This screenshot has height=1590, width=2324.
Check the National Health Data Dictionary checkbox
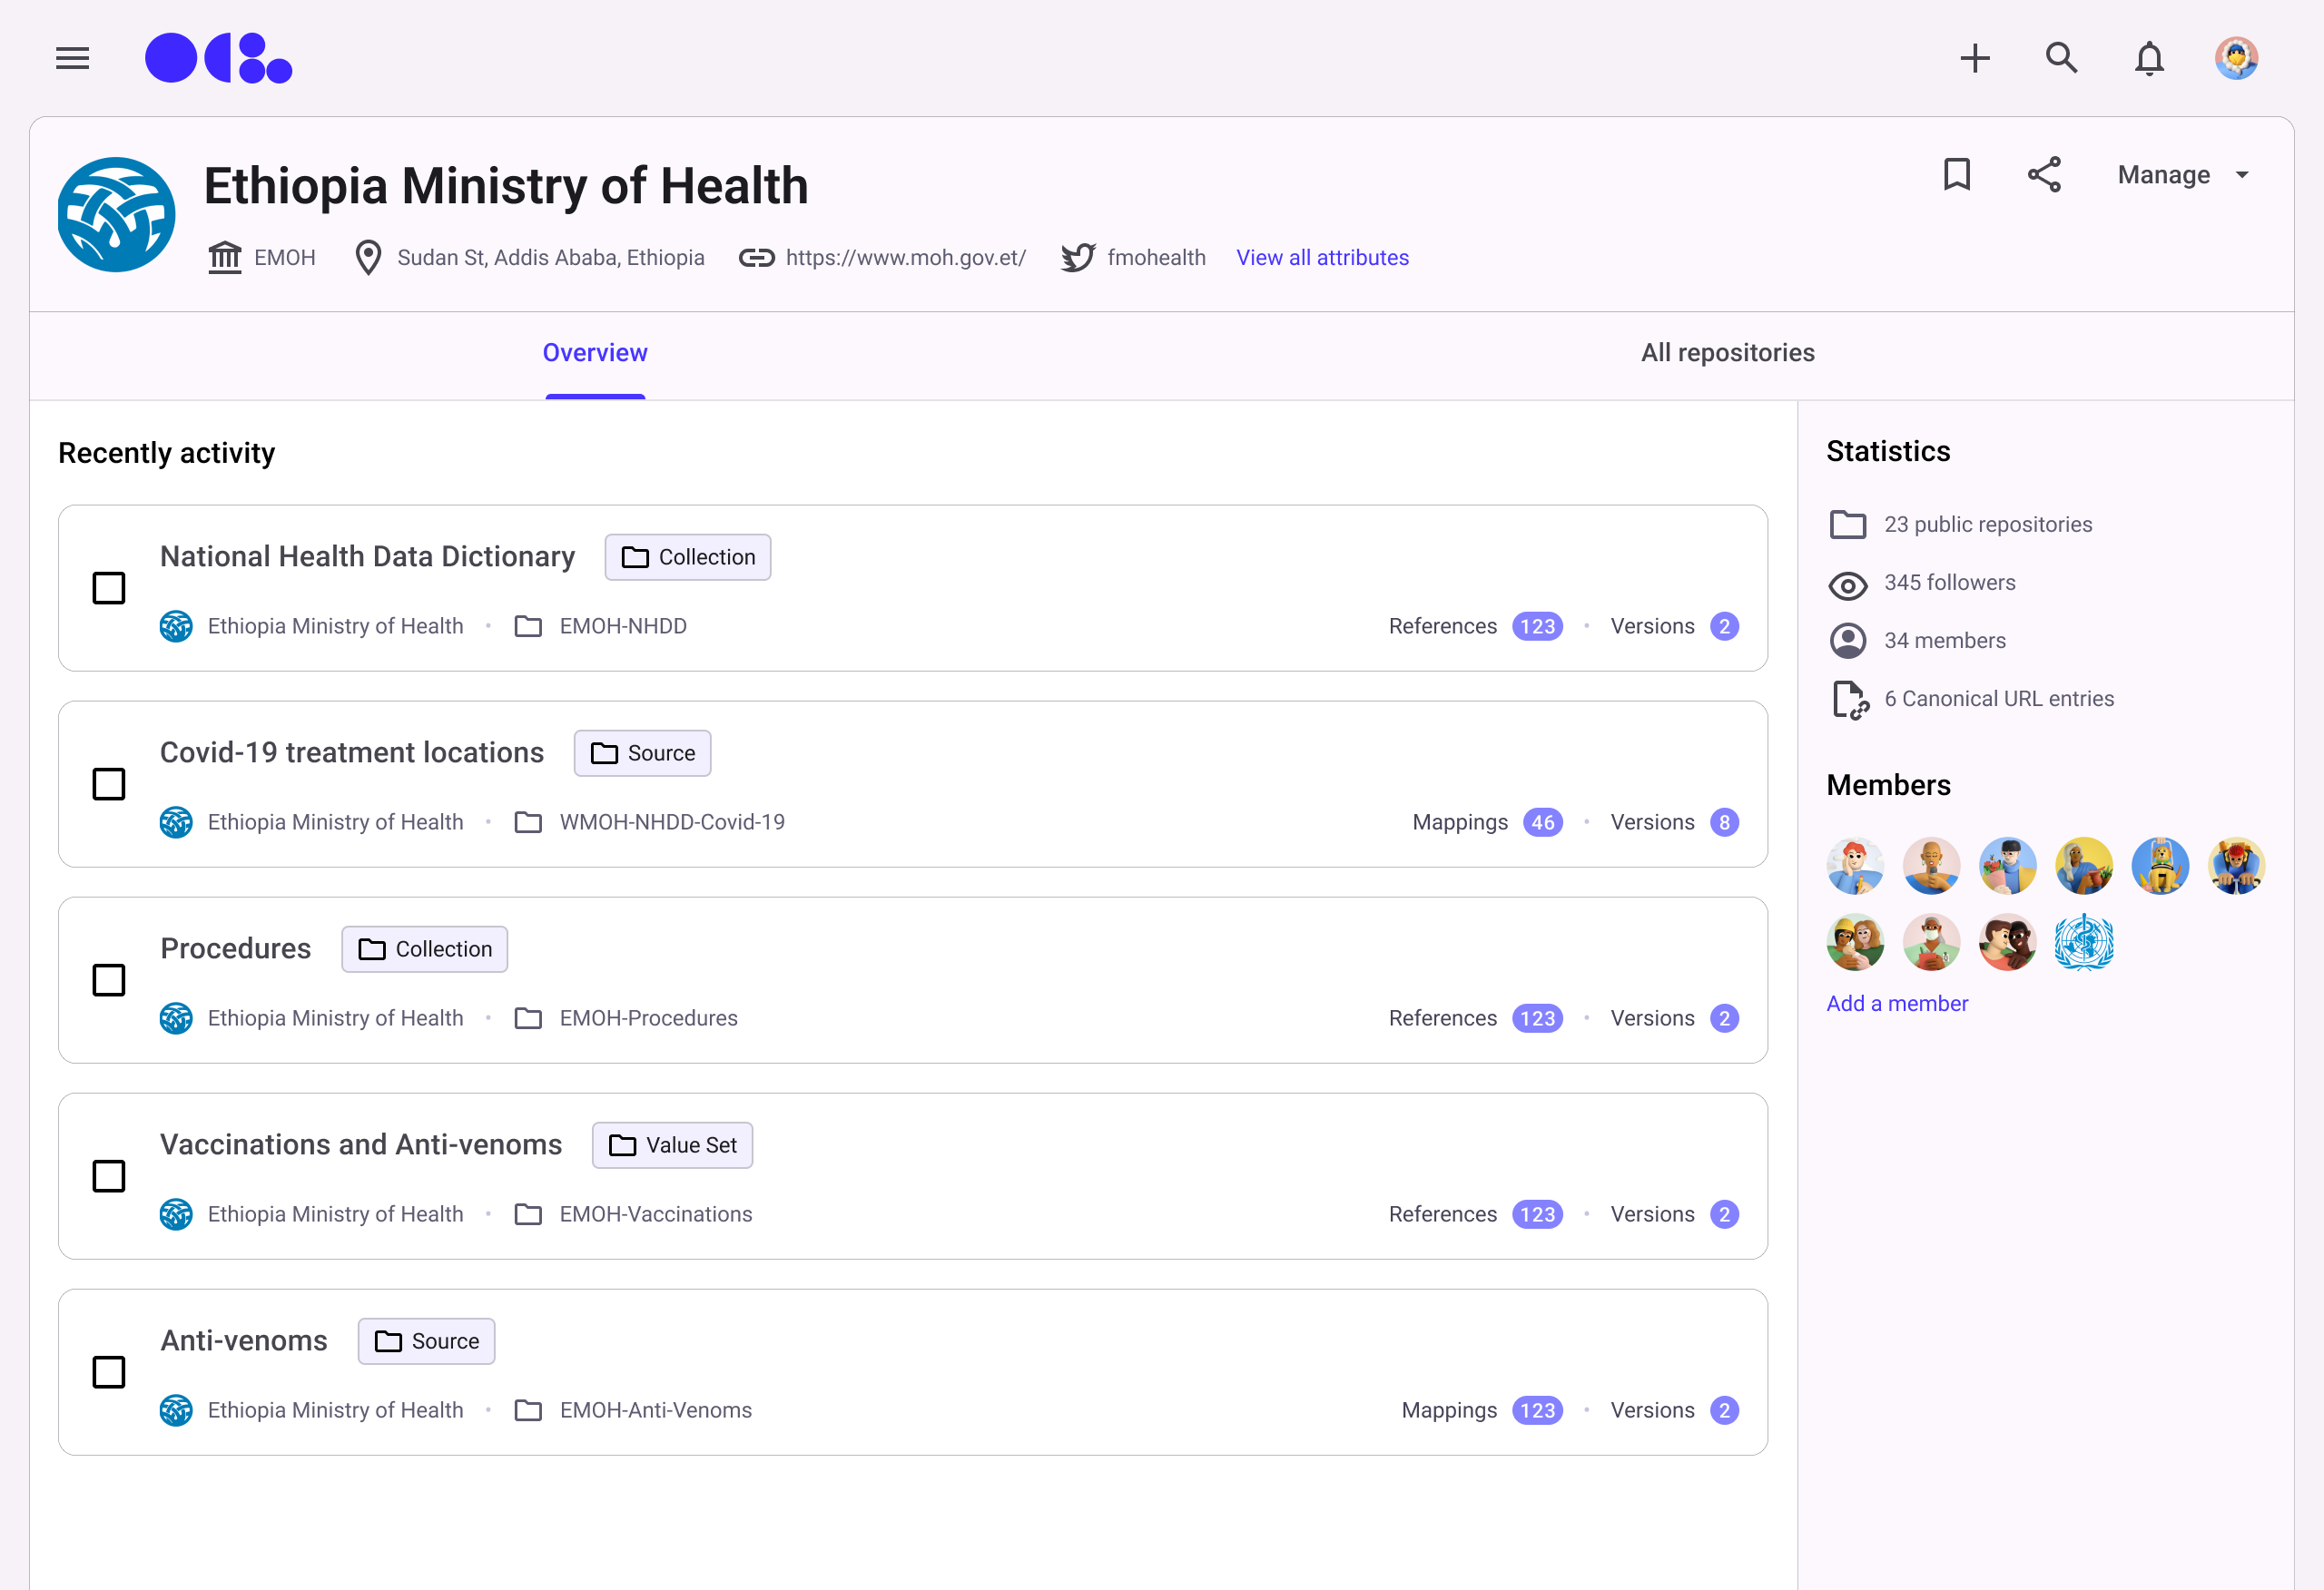(109, 588)
